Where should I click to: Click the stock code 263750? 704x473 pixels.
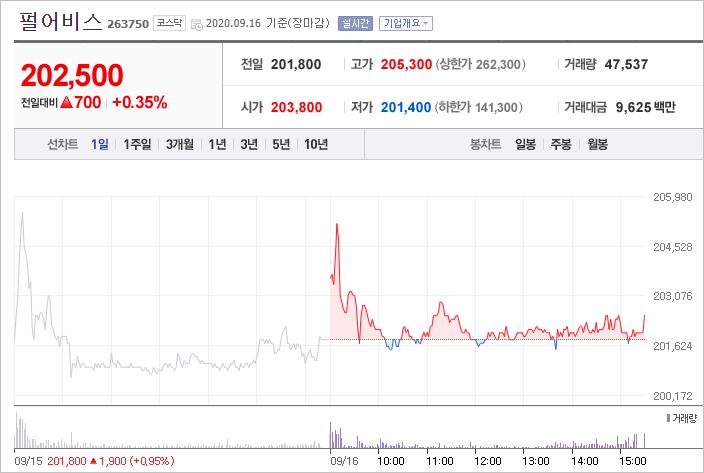tap(128, 24)
